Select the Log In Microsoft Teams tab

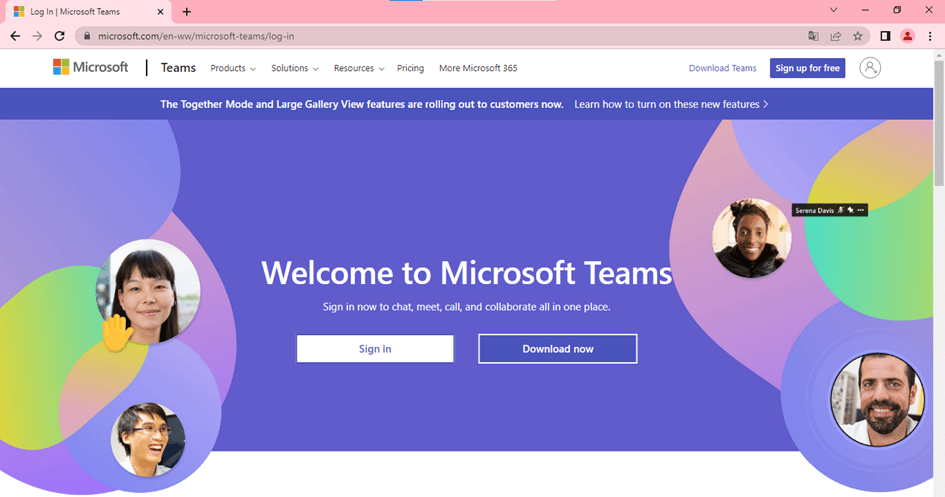pos(89,11)
